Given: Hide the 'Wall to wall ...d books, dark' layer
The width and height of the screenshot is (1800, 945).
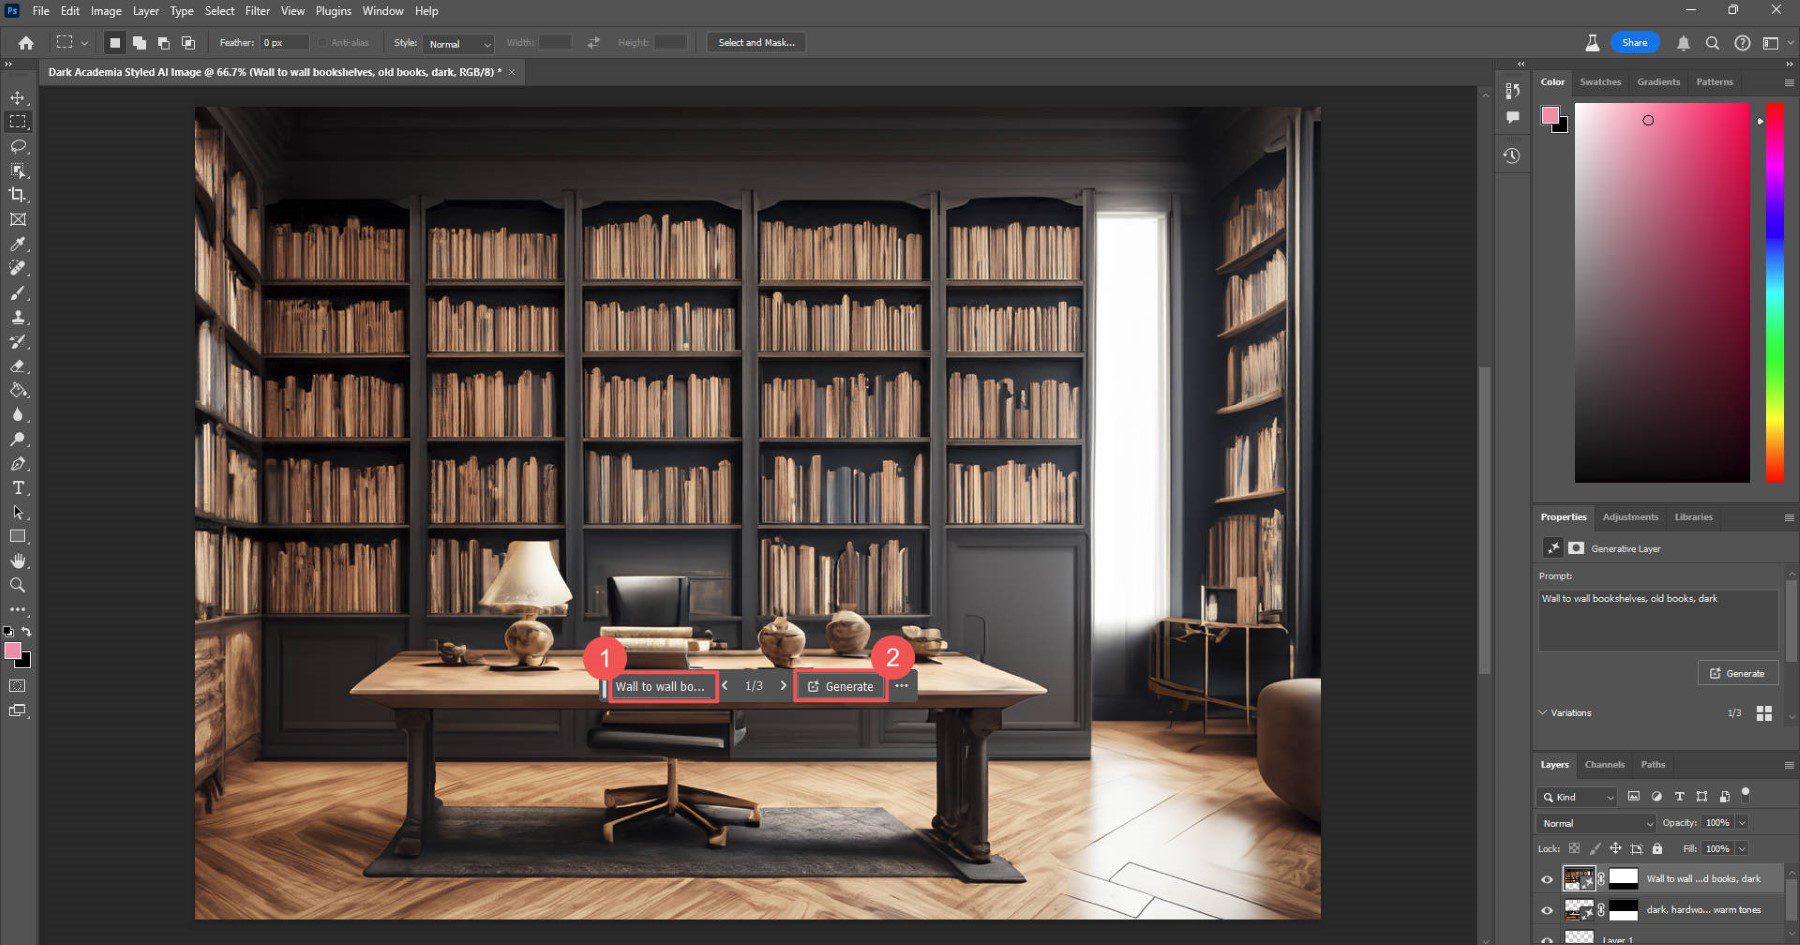Looking at the screenshot, I should [1547, 878].
